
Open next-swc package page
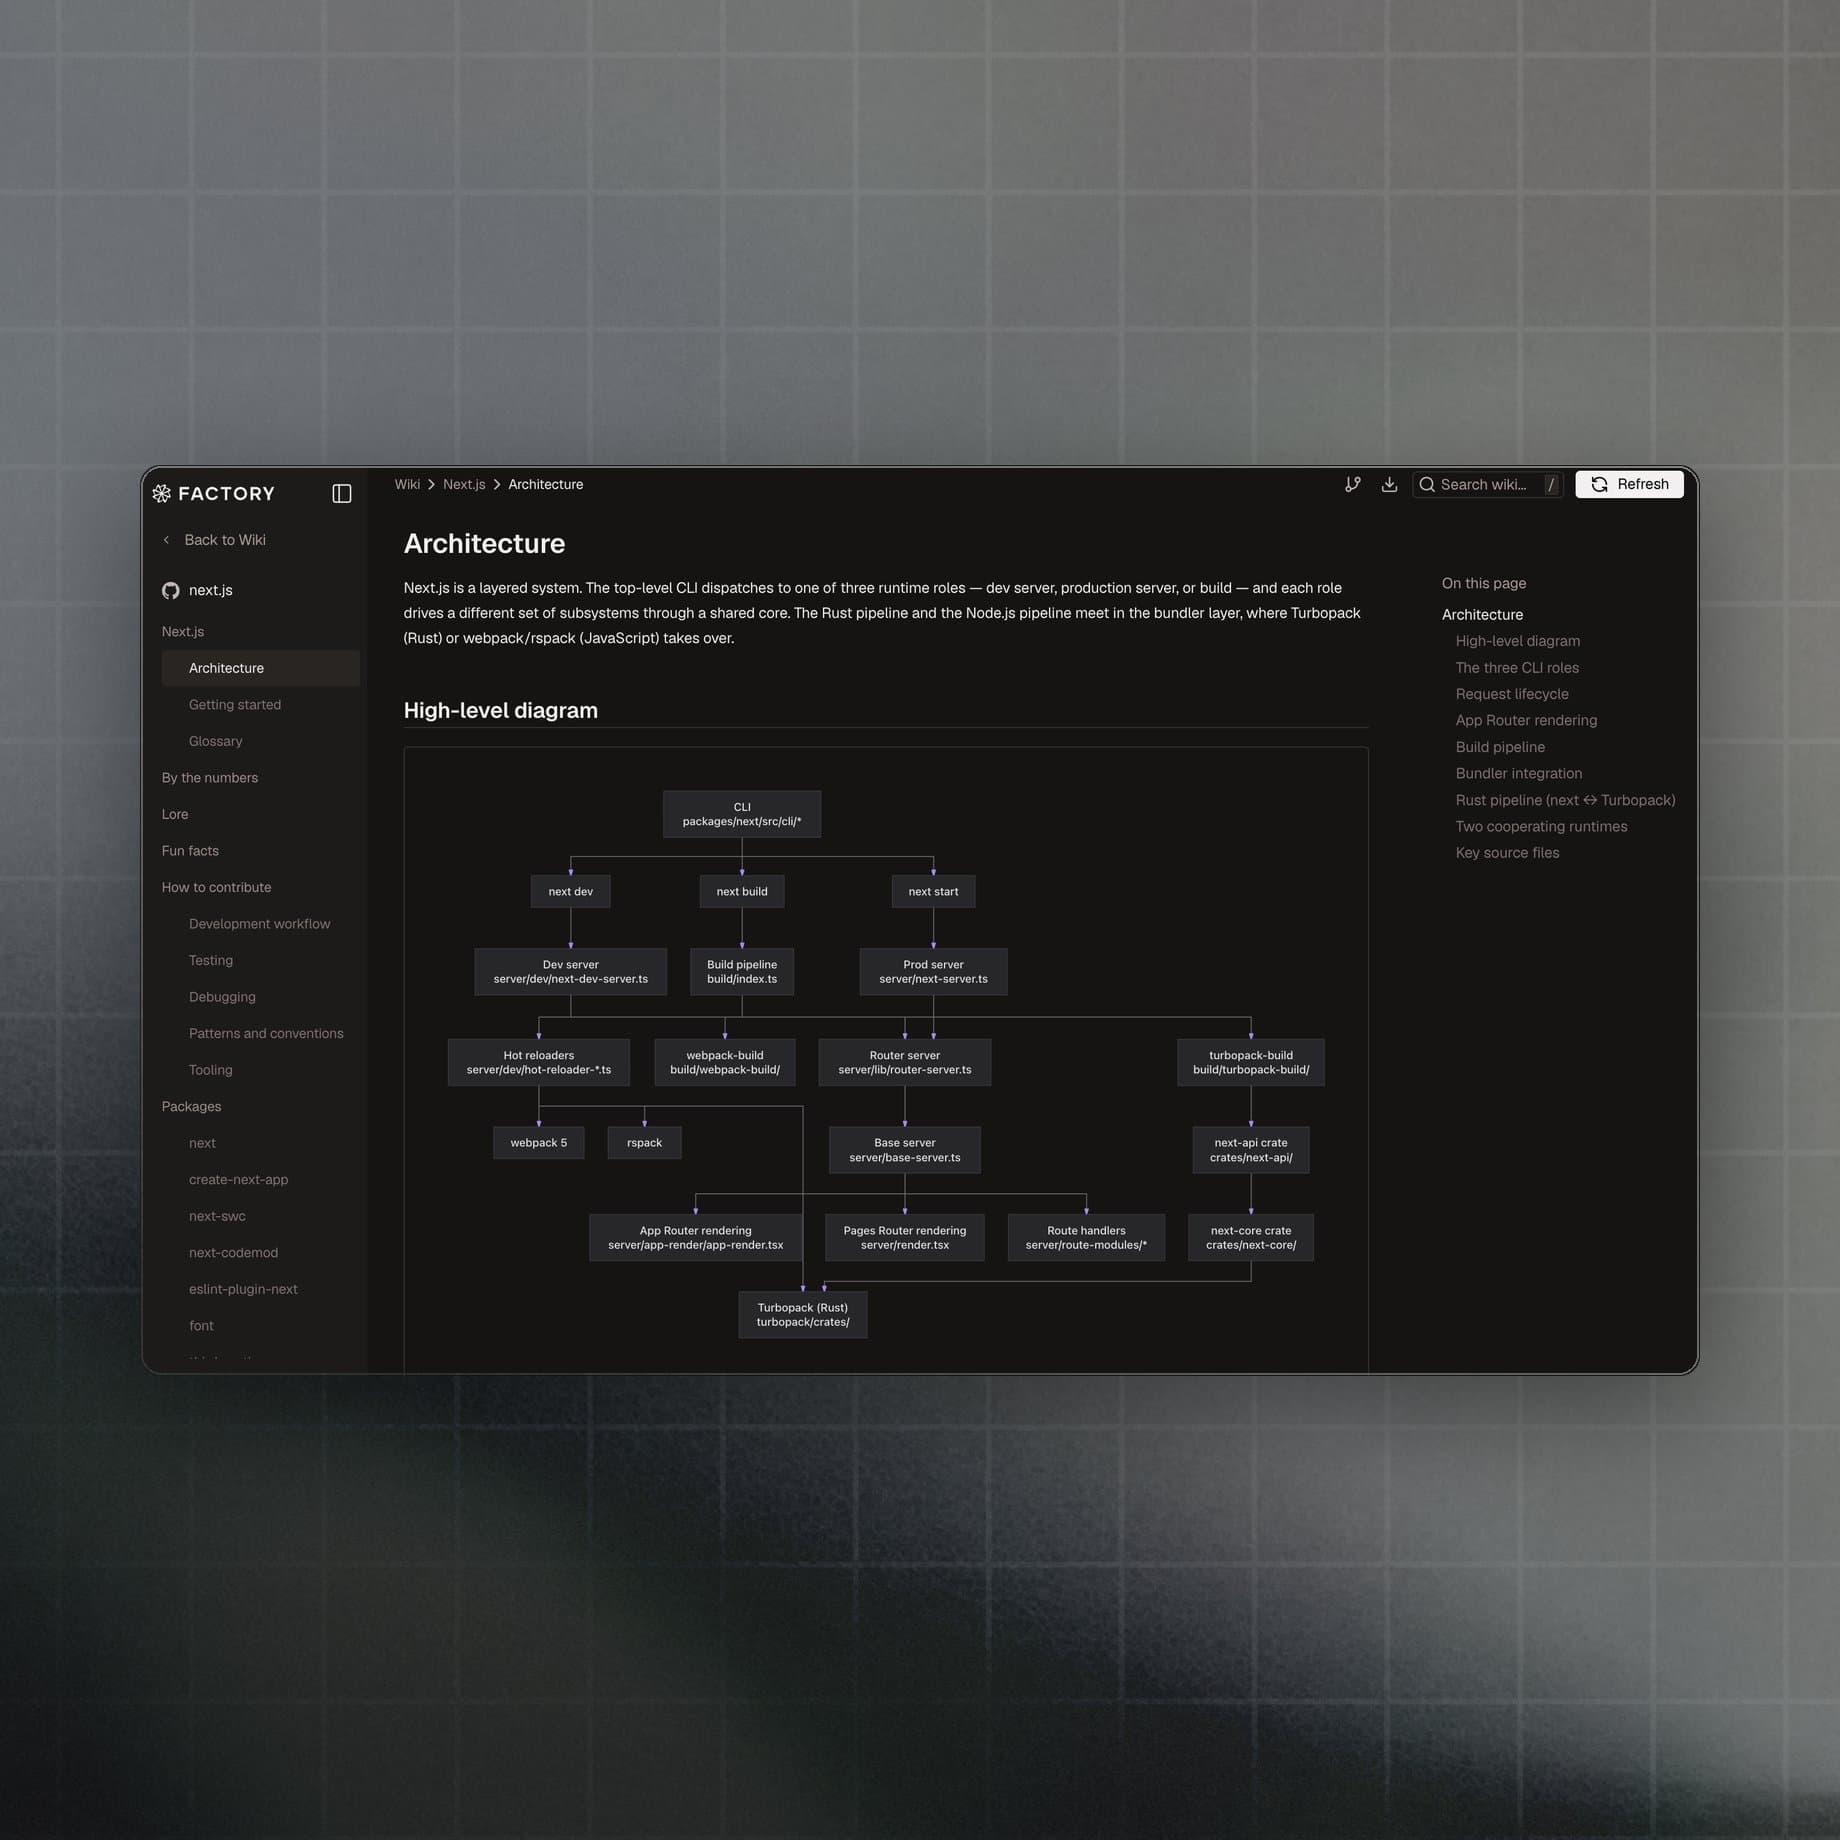(217, 1216)
